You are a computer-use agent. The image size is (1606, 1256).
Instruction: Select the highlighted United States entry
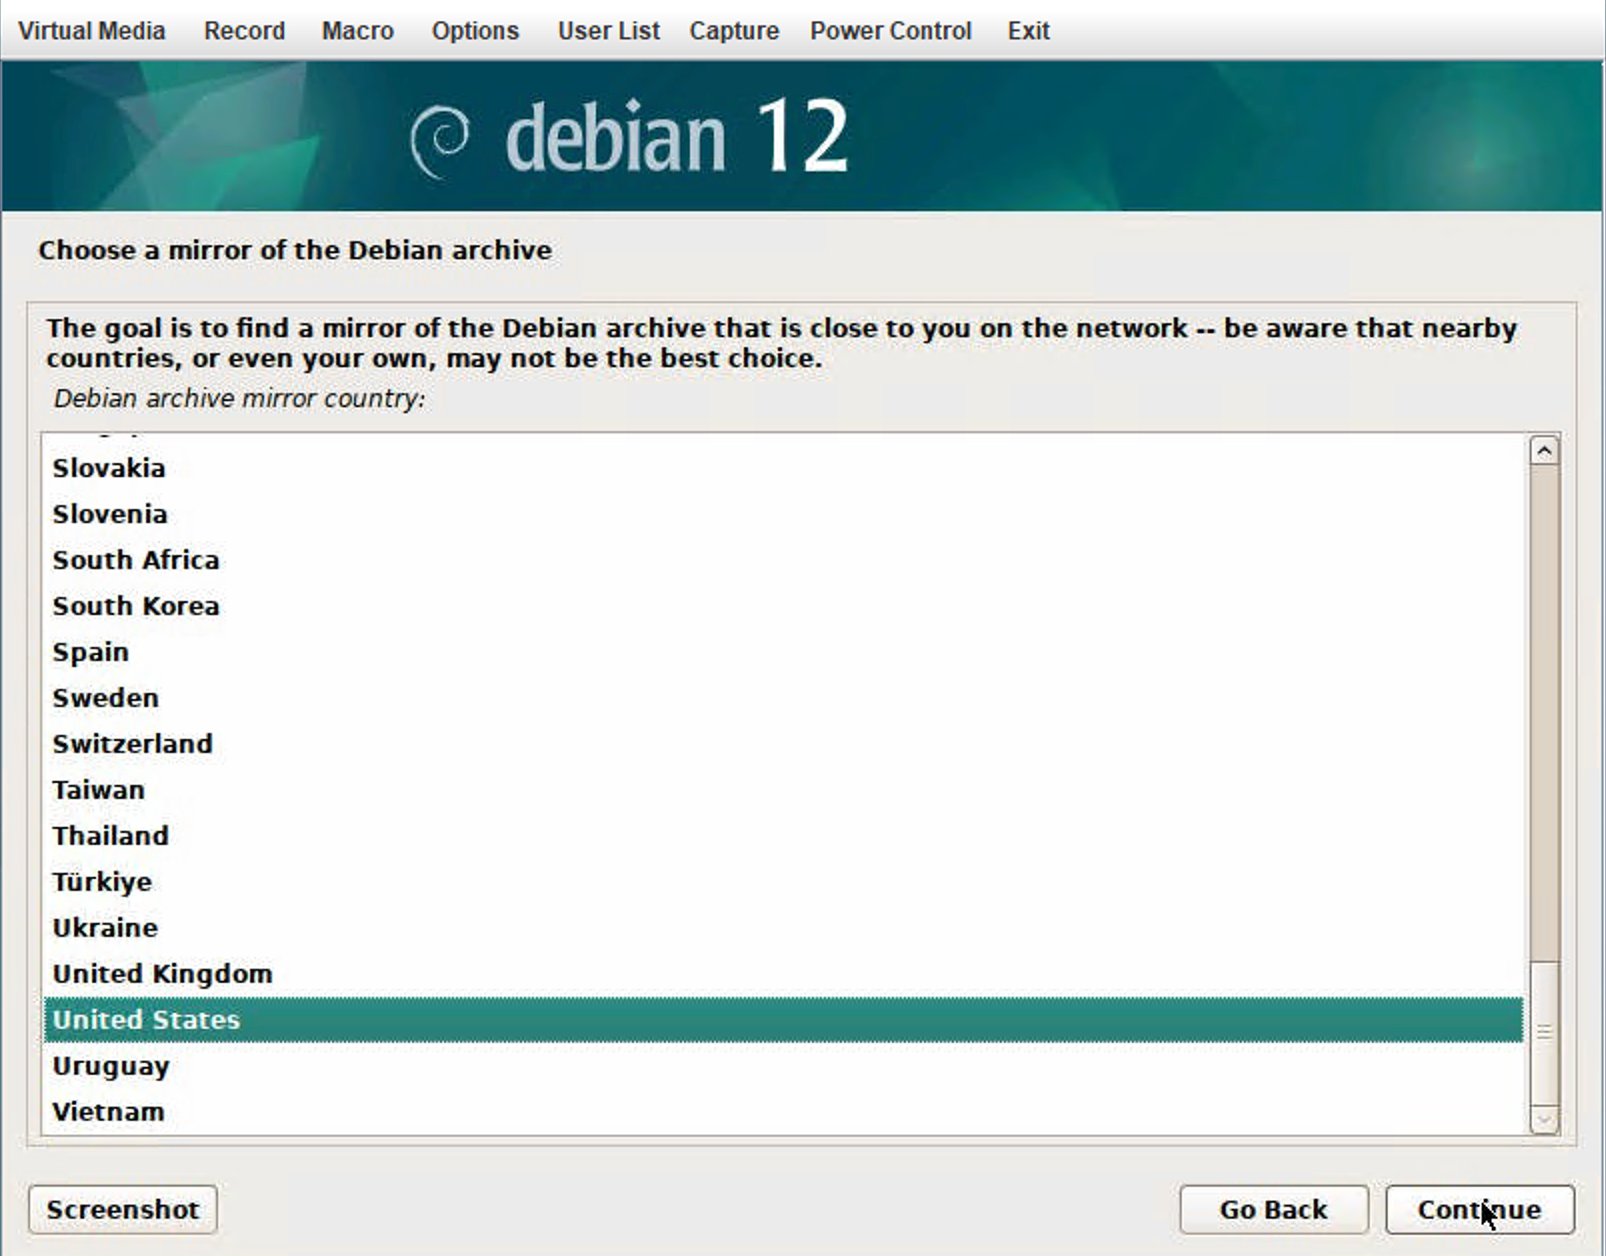(146, 1019)
